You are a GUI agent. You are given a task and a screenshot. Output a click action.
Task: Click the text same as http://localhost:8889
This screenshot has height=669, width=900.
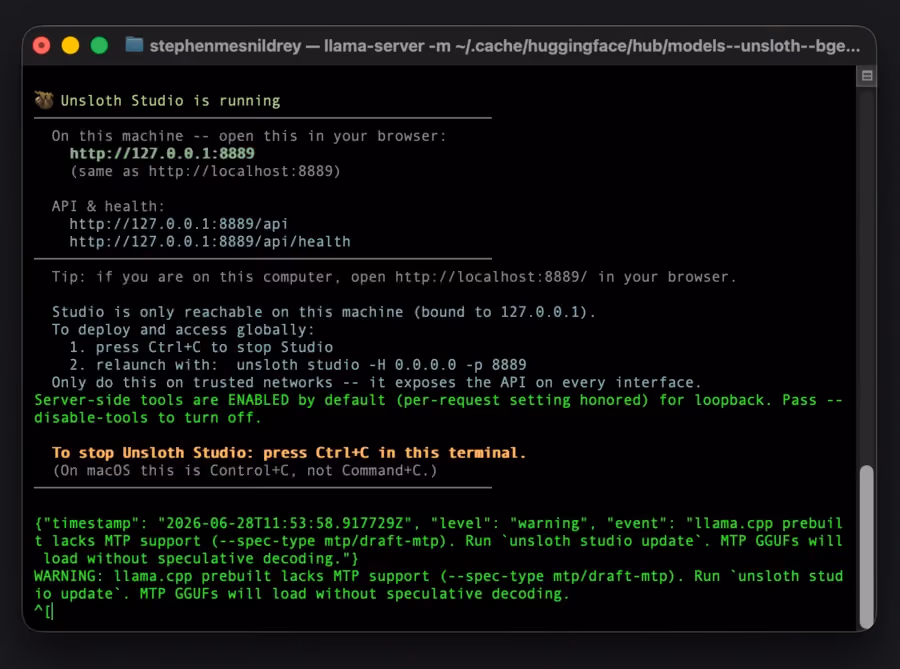pos(205,171)
